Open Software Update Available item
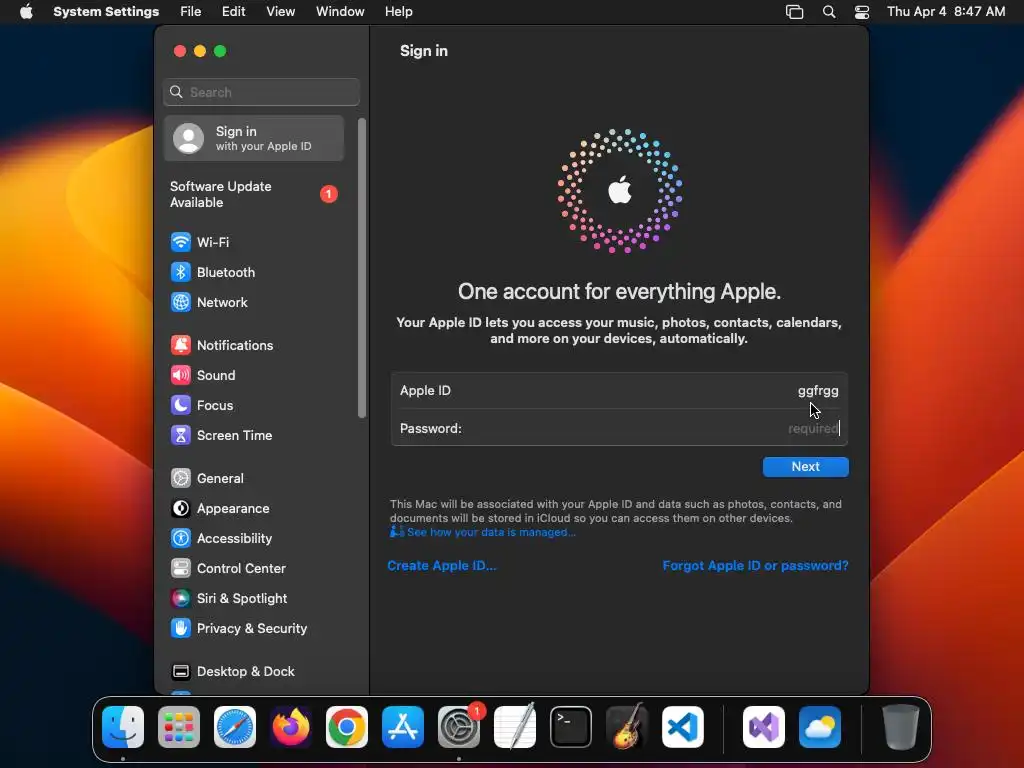 (254, 195)
